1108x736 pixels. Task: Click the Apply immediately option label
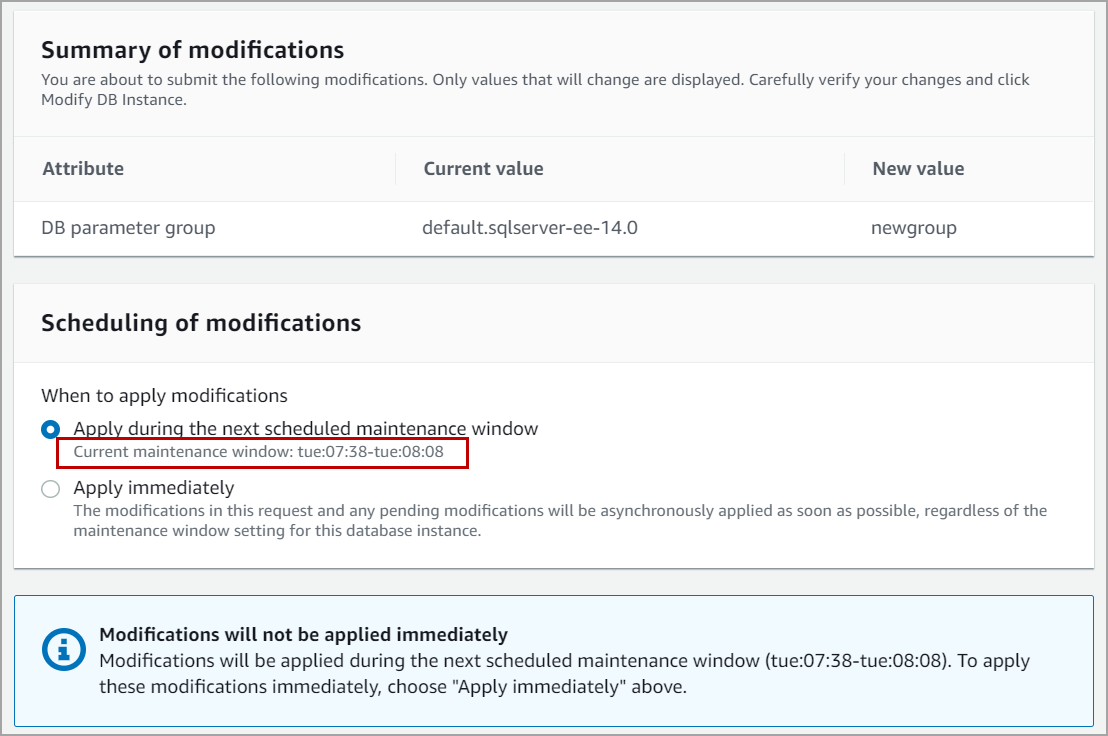pyautogui.click(x=154, y=488)
